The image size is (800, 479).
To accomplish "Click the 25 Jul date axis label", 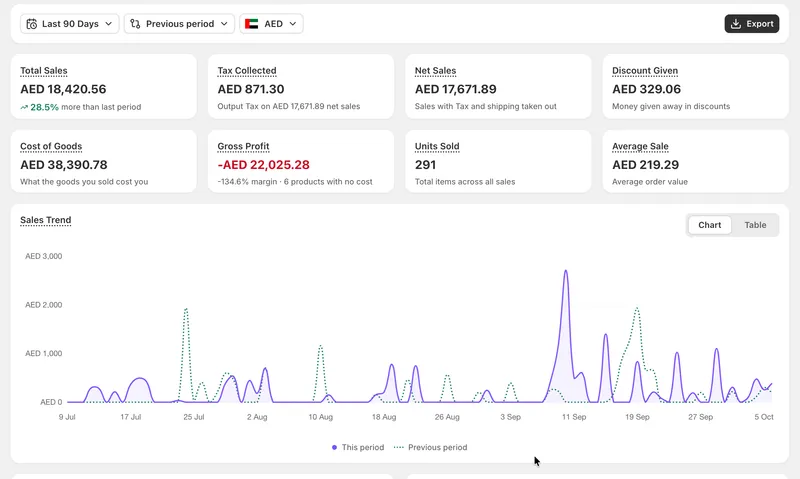I will tap(194, 417).
